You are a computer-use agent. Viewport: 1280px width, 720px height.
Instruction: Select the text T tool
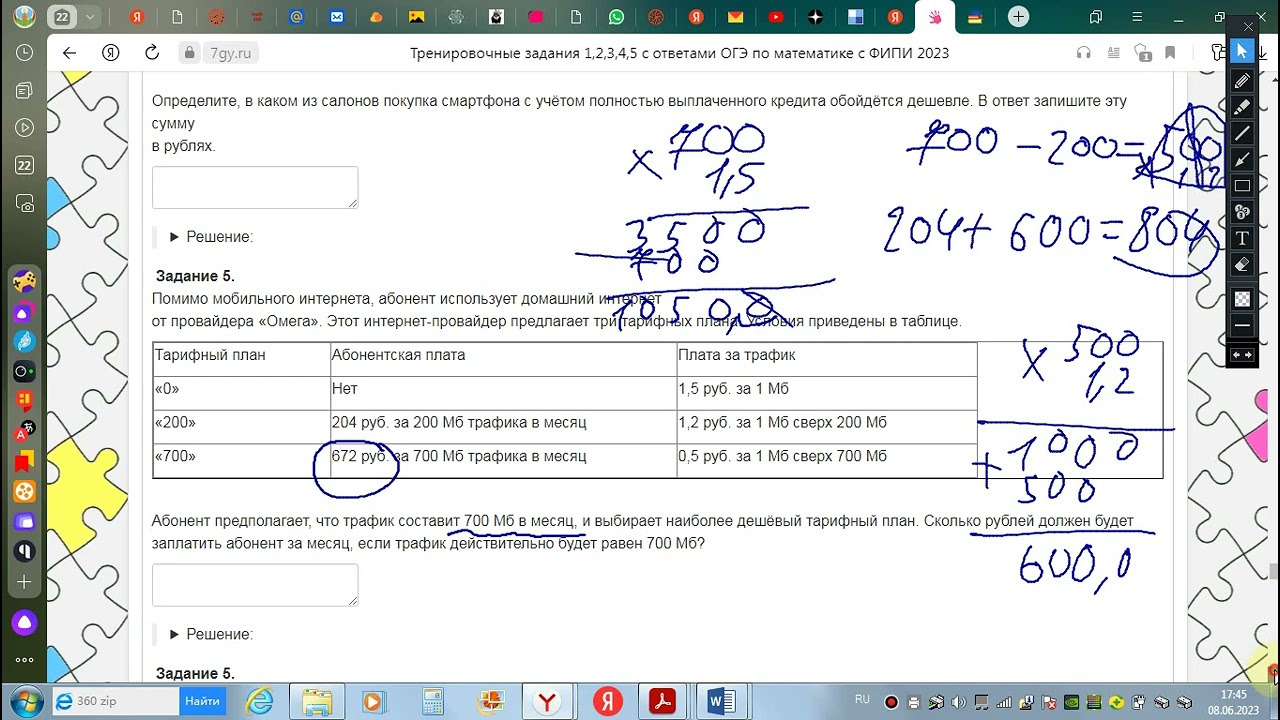point(1242,238)
